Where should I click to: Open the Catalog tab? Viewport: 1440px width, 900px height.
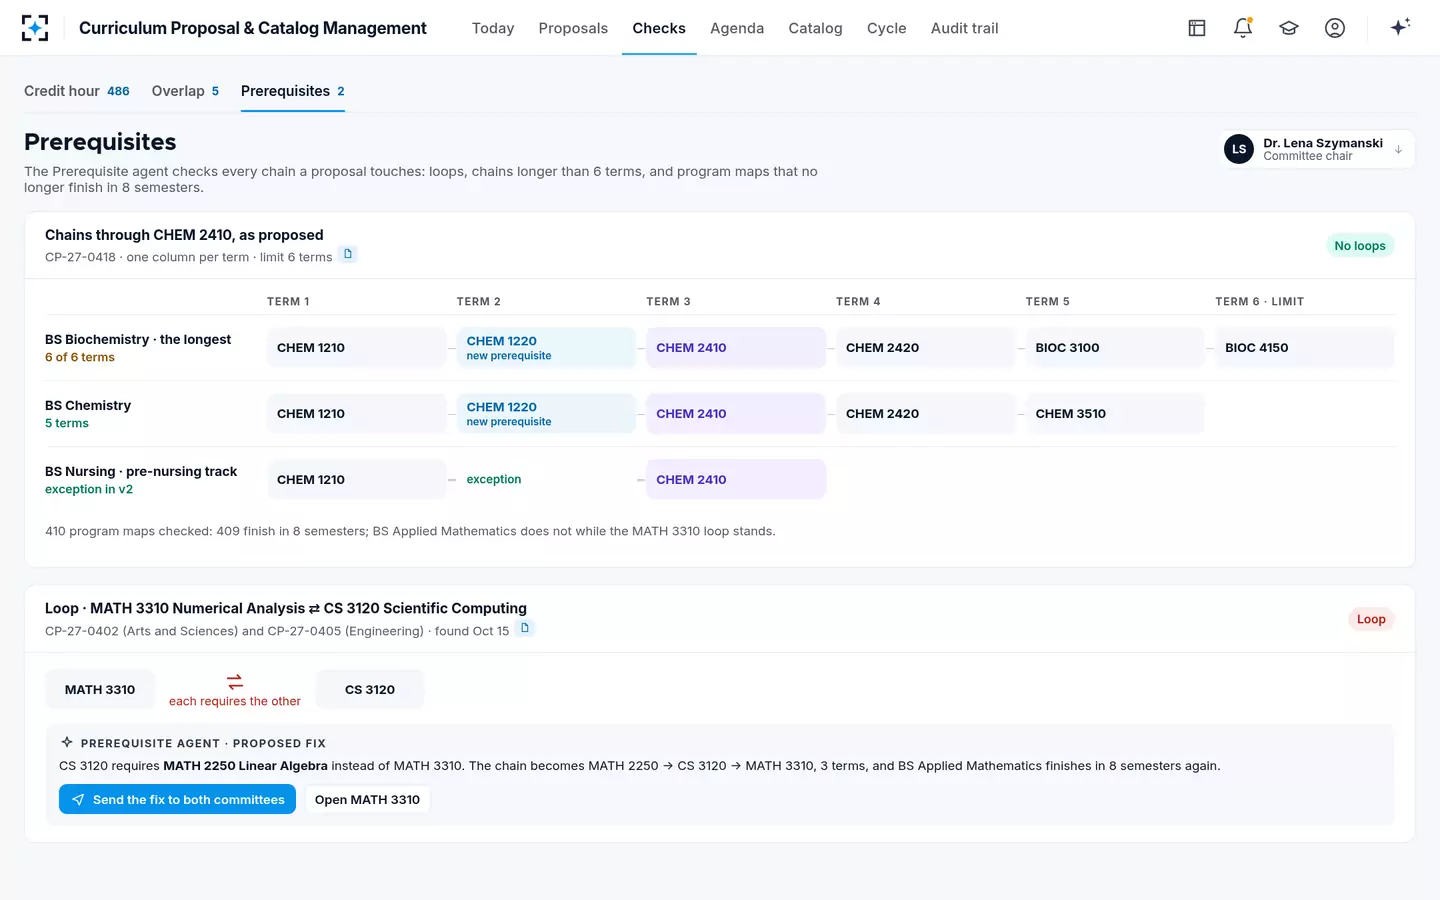[x=815, y=28]
